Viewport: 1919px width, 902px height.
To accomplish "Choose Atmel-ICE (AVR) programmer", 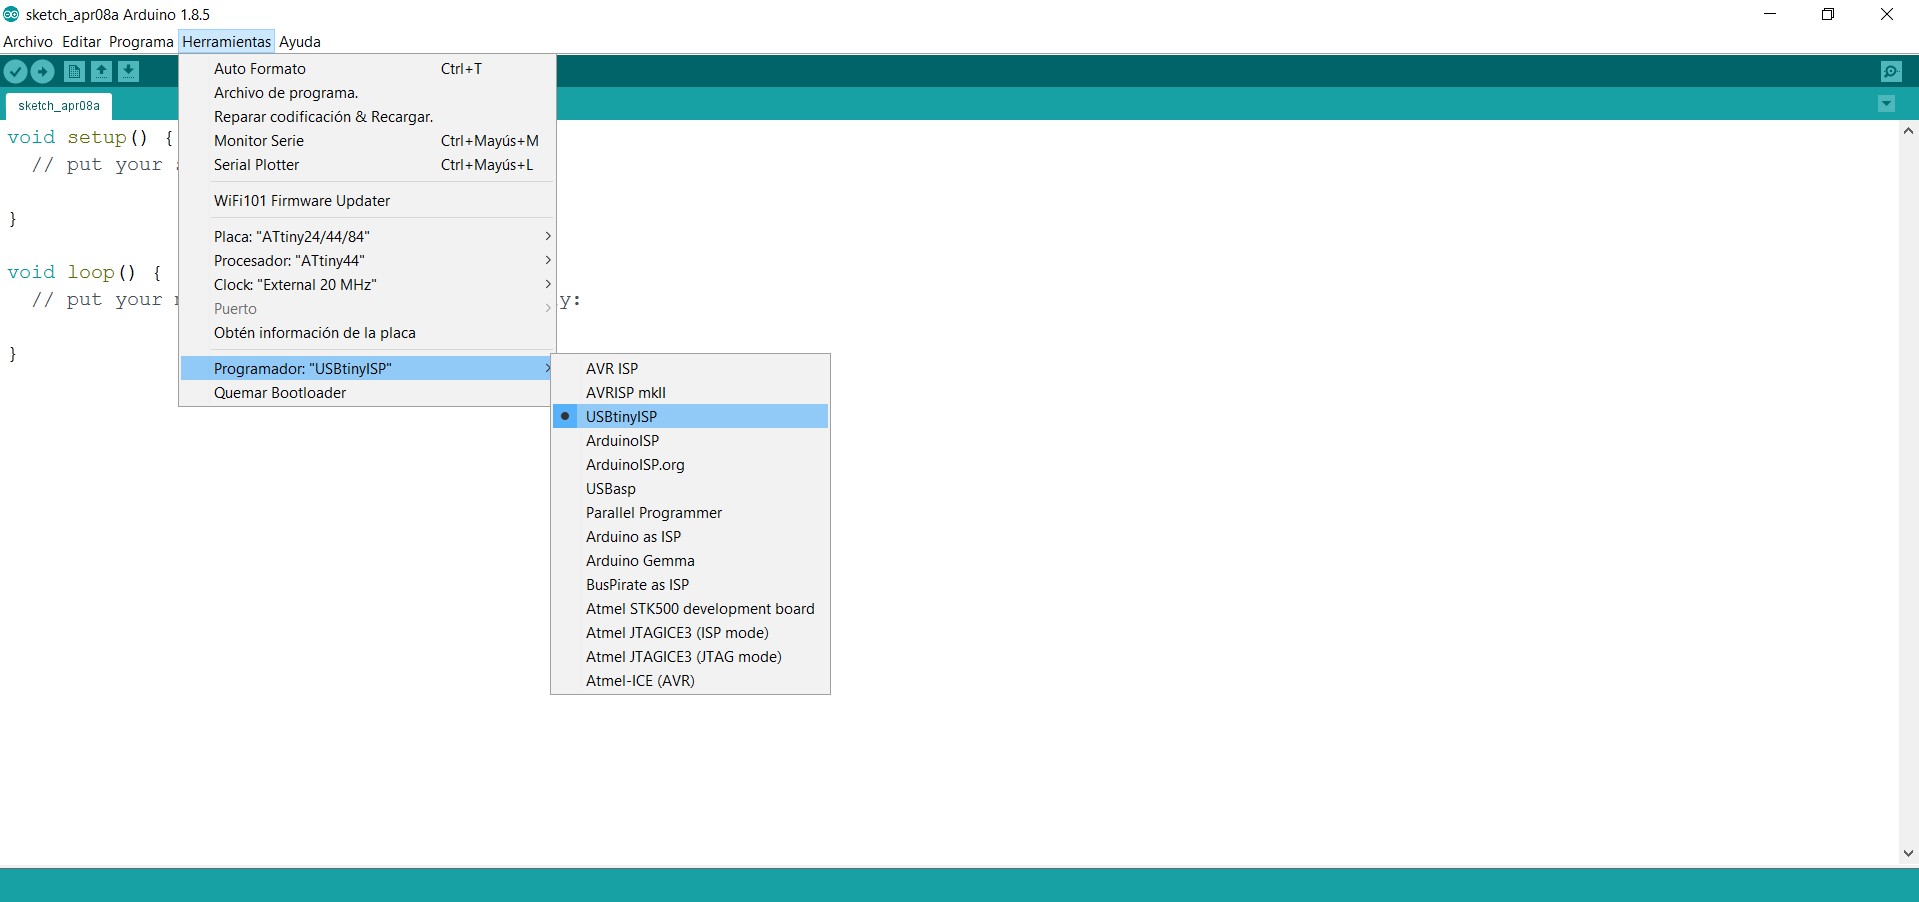I will 690,680.
